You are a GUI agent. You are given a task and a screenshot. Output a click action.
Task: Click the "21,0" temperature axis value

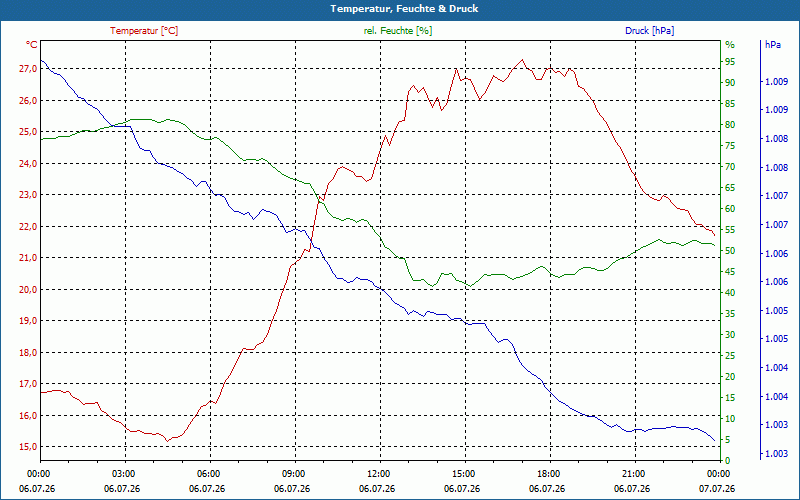(x=28, y=258)
